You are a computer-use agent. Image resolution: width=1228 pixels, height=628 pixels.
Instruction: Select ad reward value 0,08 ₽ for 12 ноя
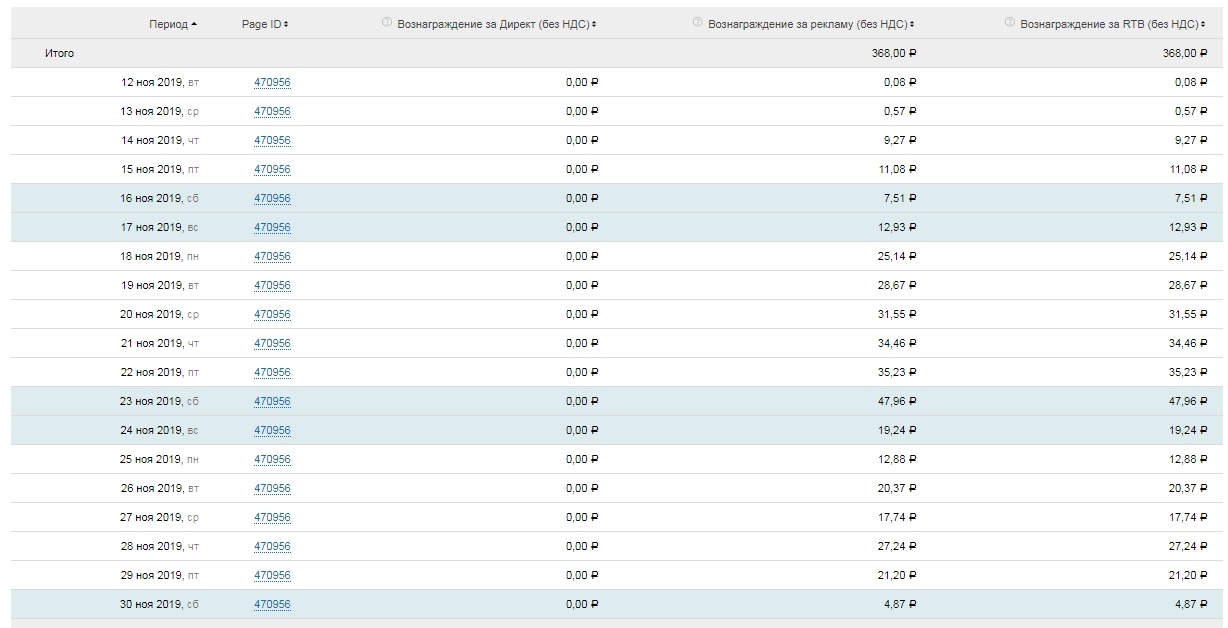point(900,82)
